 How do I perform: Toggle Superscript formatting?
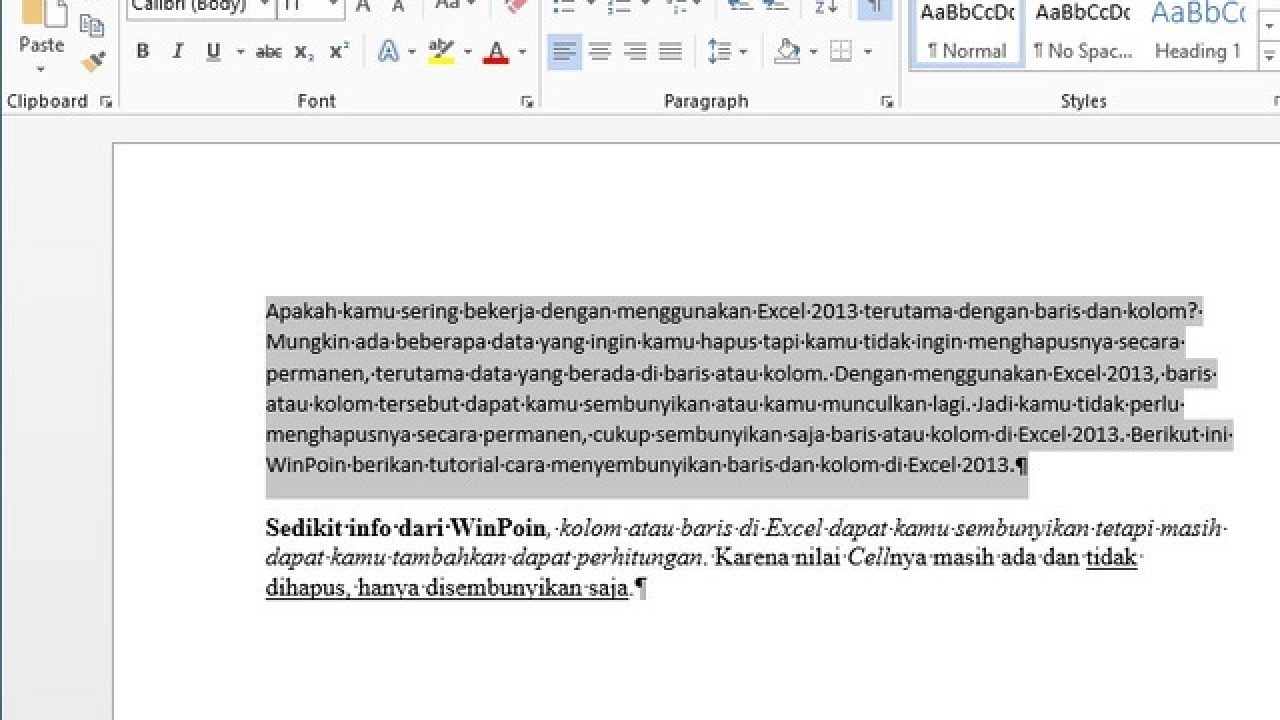[339, 52]
